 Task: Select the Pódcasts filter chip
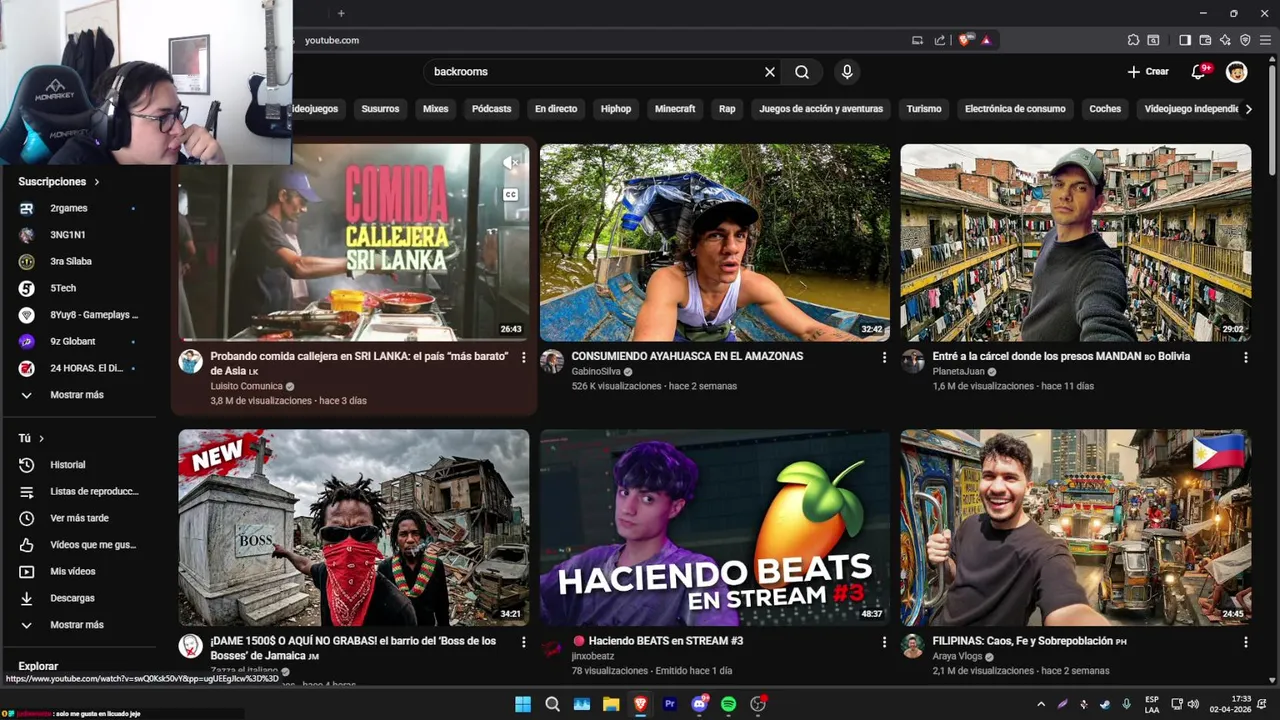coord(491,109)
